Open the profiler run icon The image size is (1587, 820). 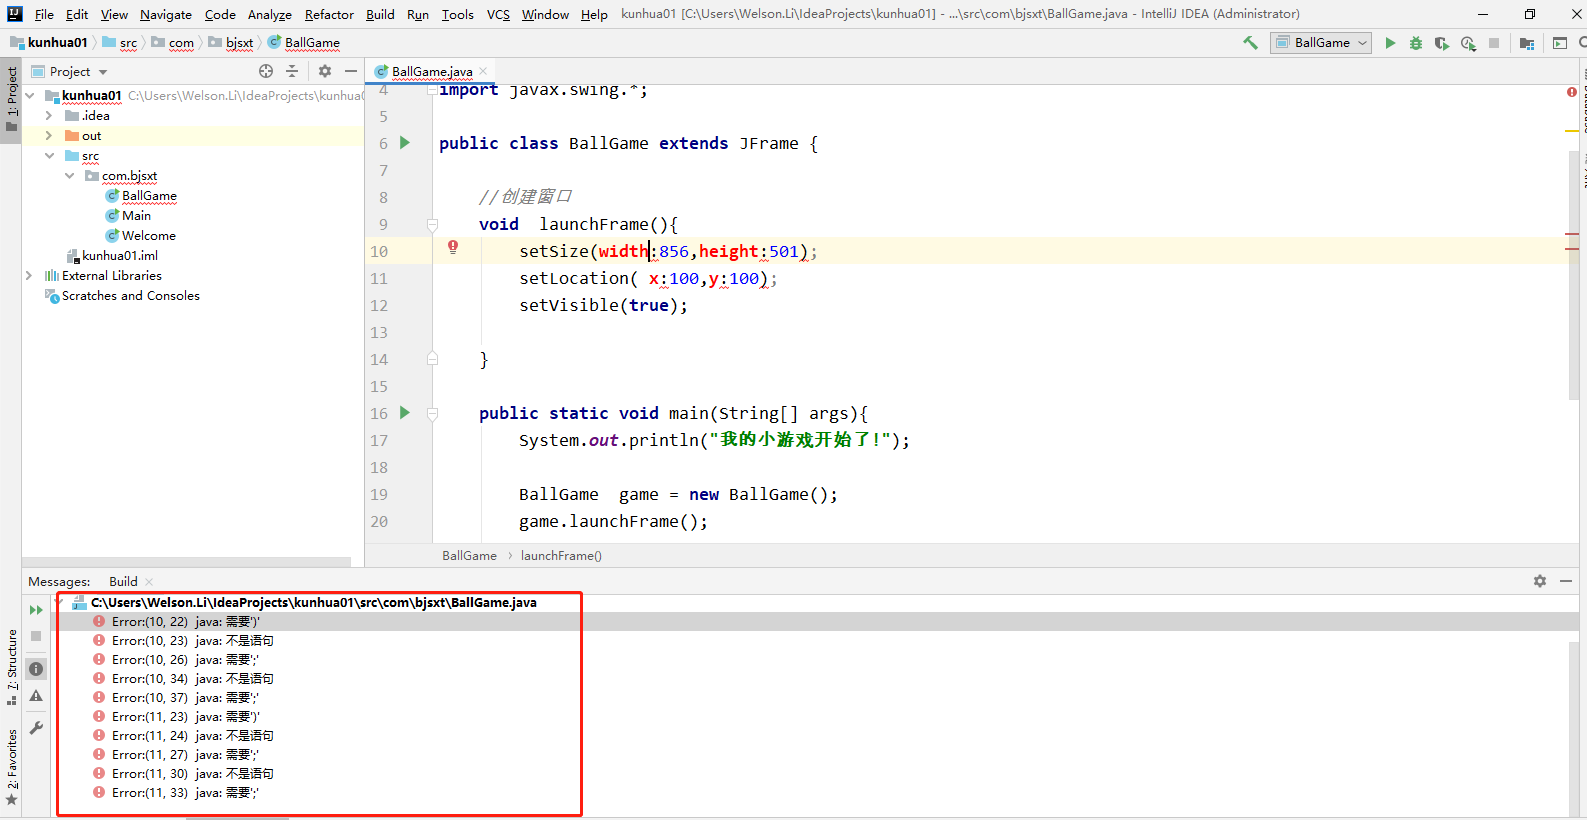pyautogui.click(x=1468, y=43)
